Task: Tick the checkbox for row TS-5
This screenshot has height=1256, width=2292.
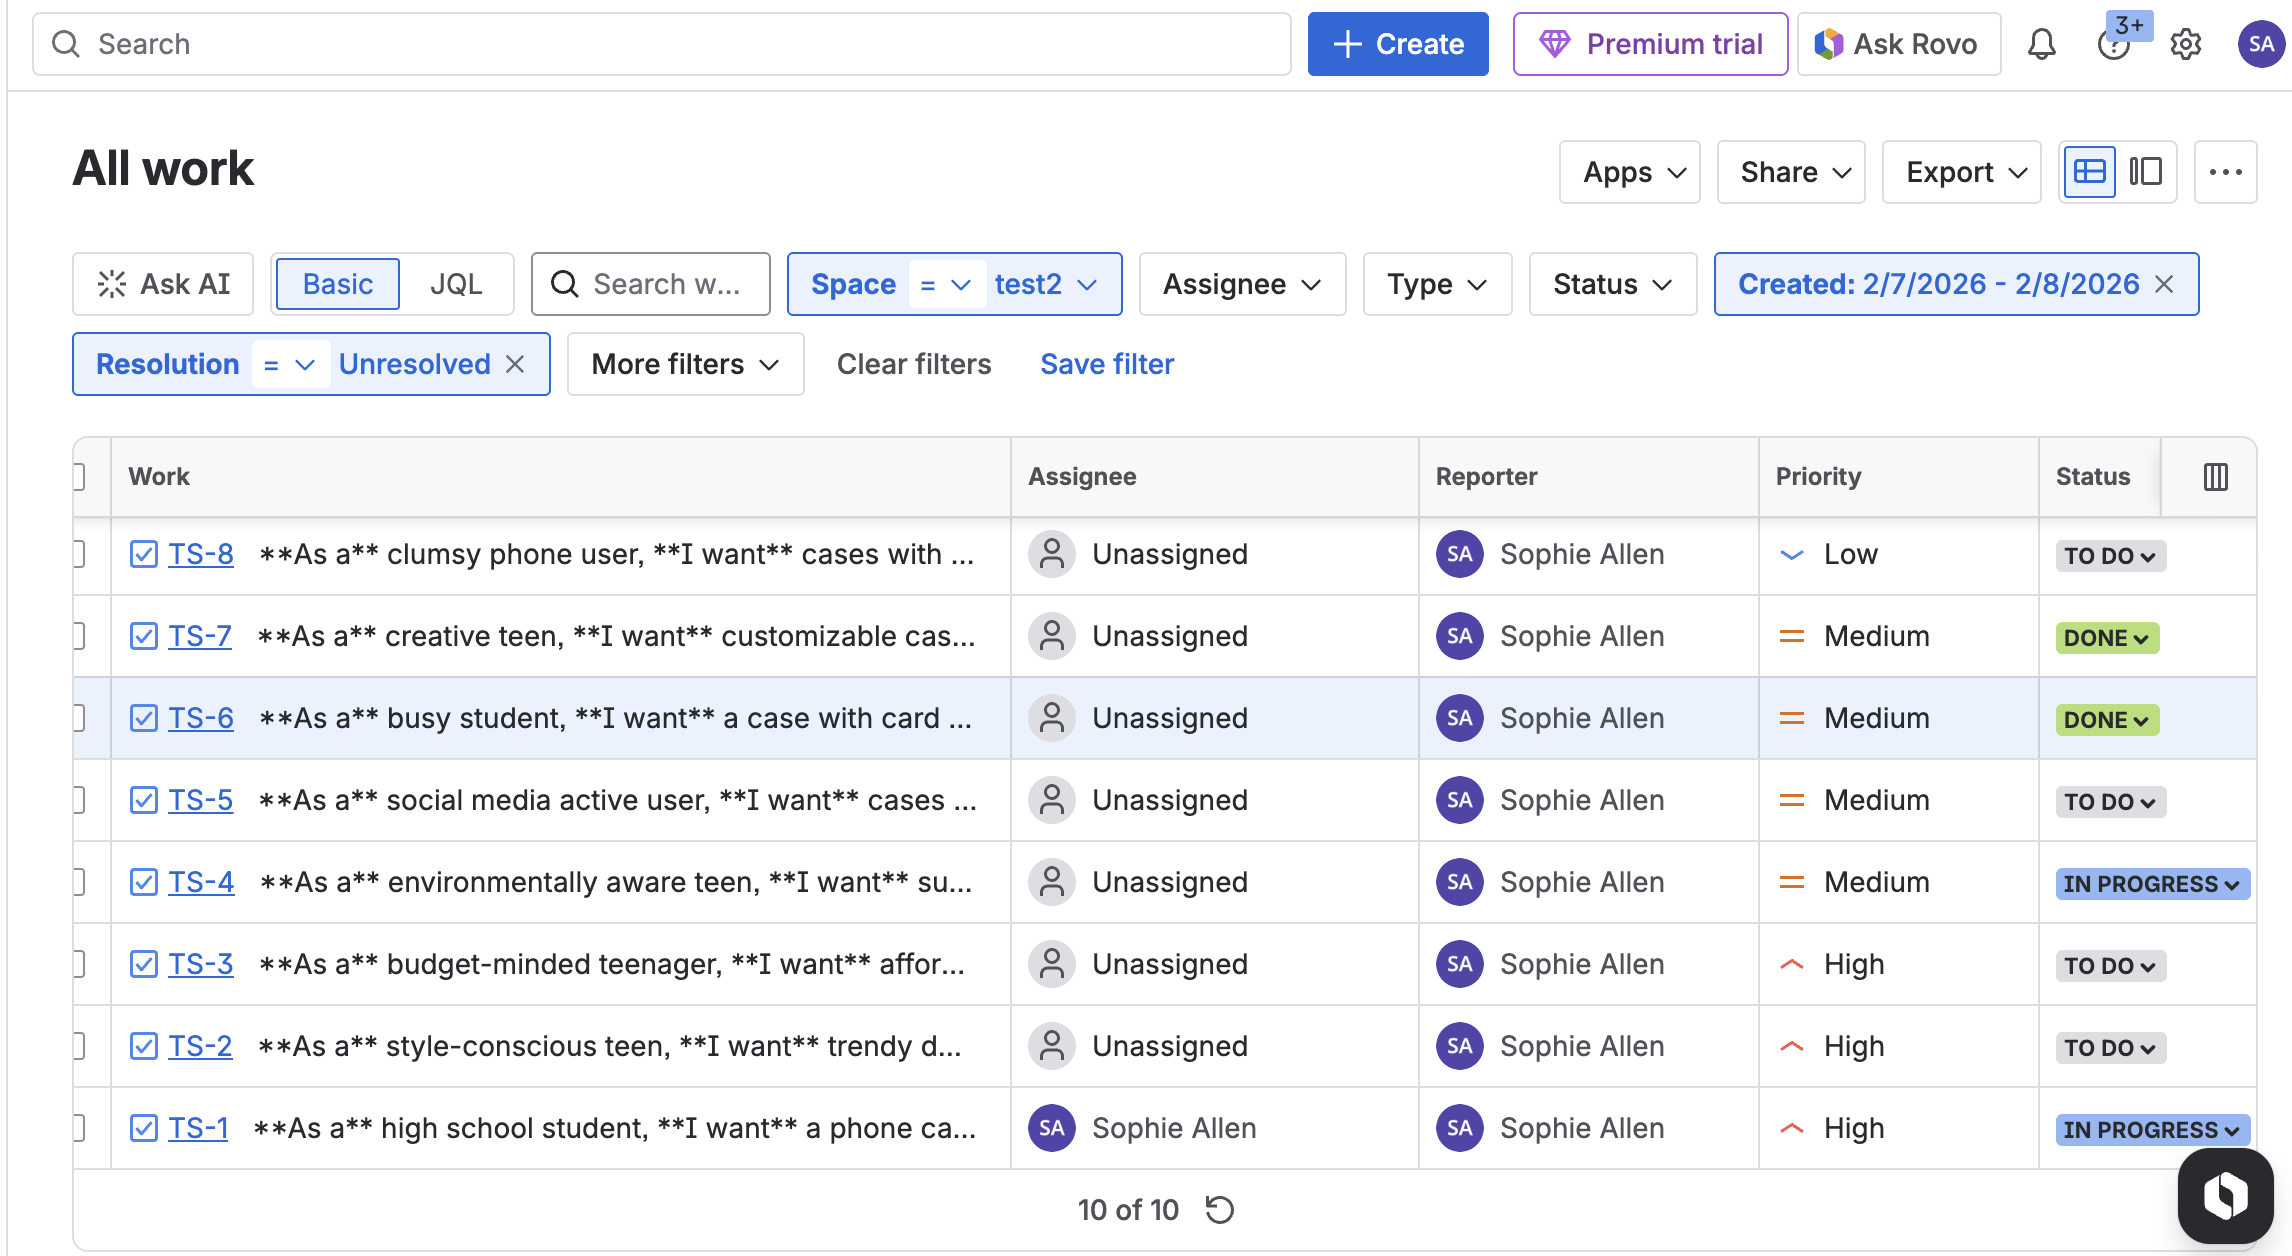Action: point(79,800)
